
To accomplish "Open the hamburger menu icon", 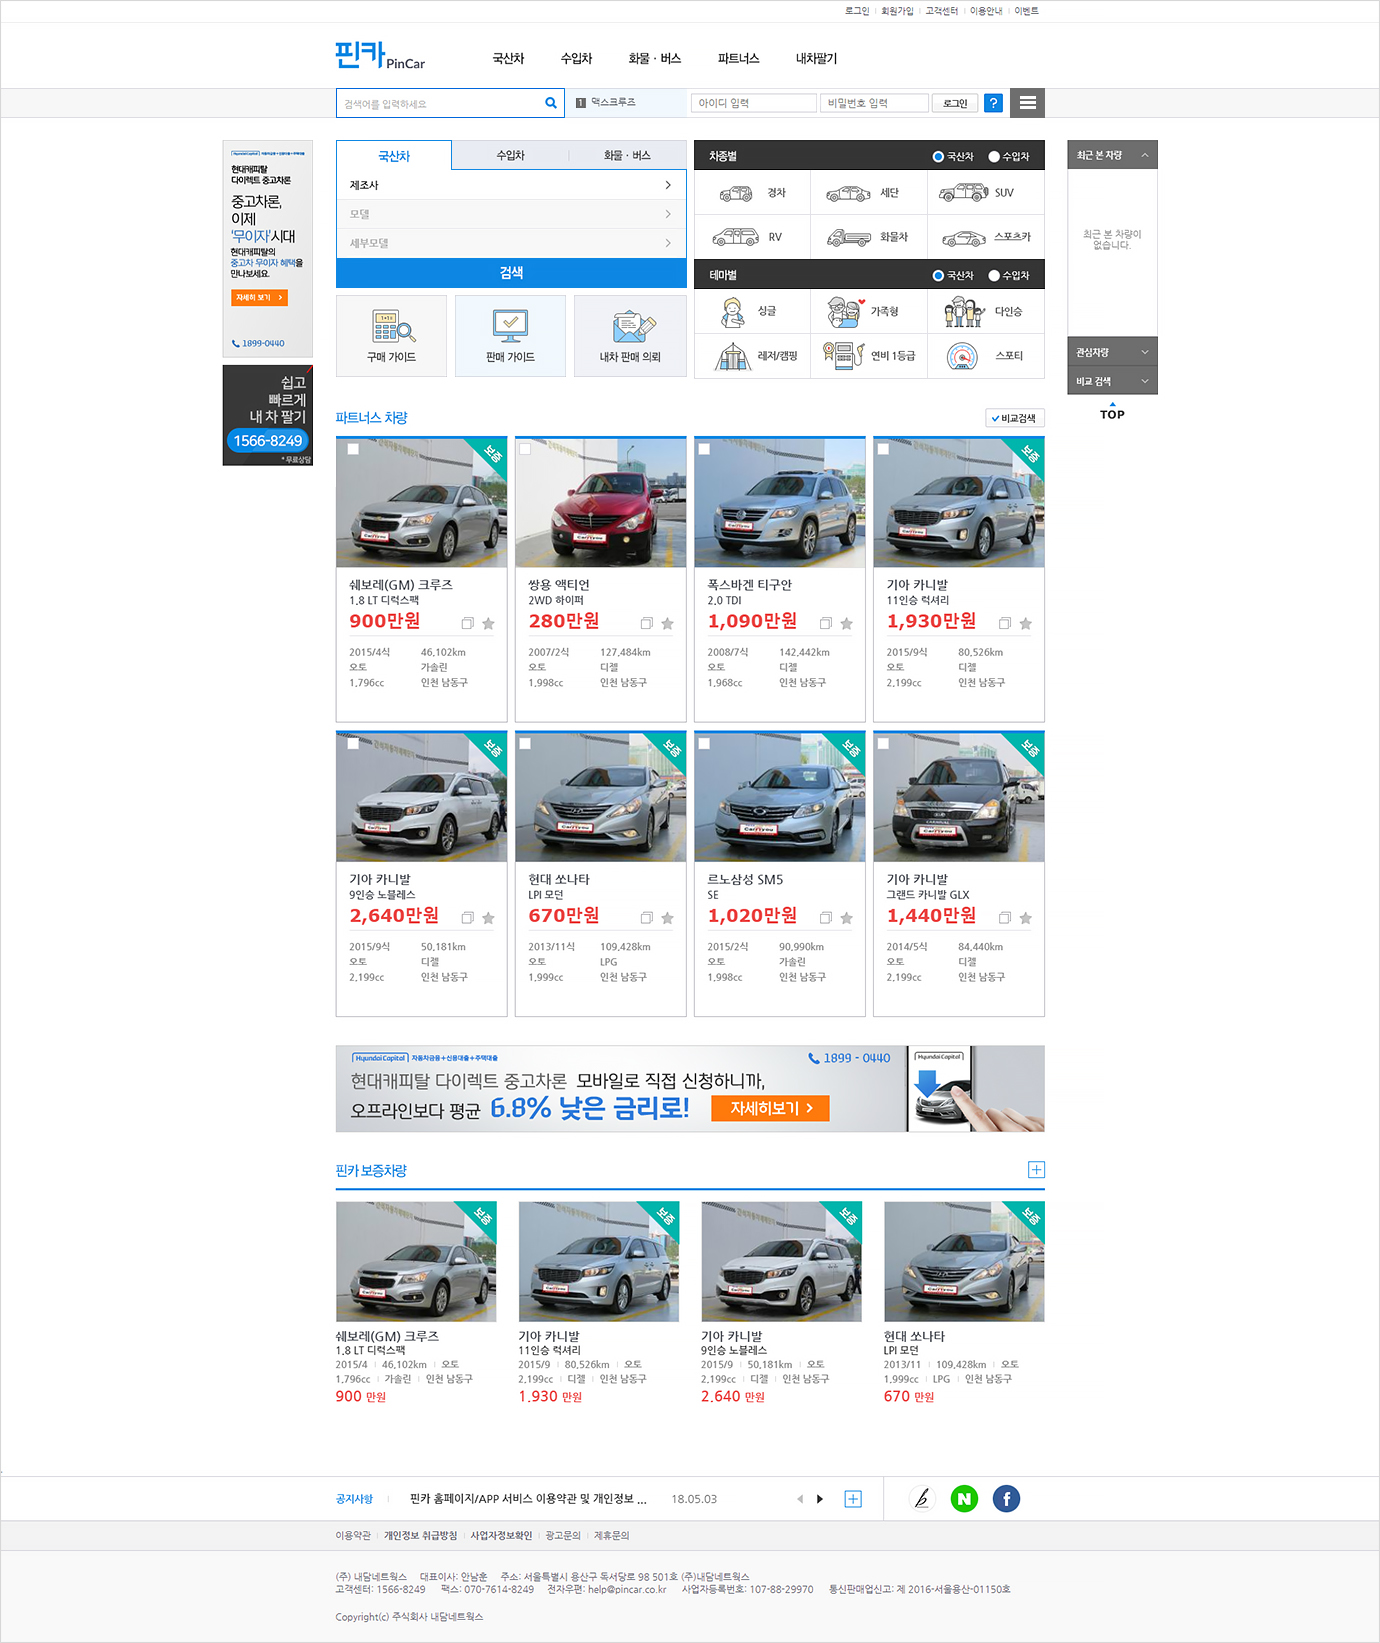I will tap(1027, 103).
